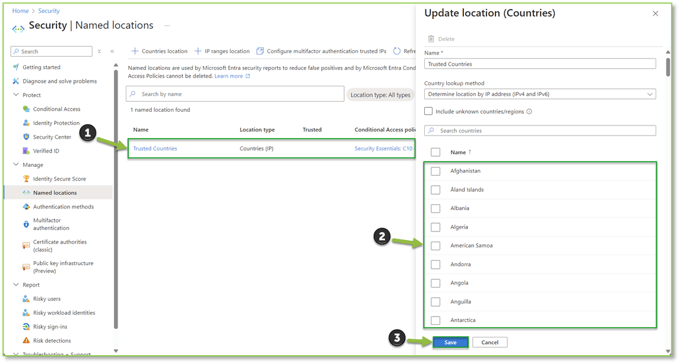Add a Countries location with plus icon
The height and width of the screenshot is (364, 680).
point(135,51)
